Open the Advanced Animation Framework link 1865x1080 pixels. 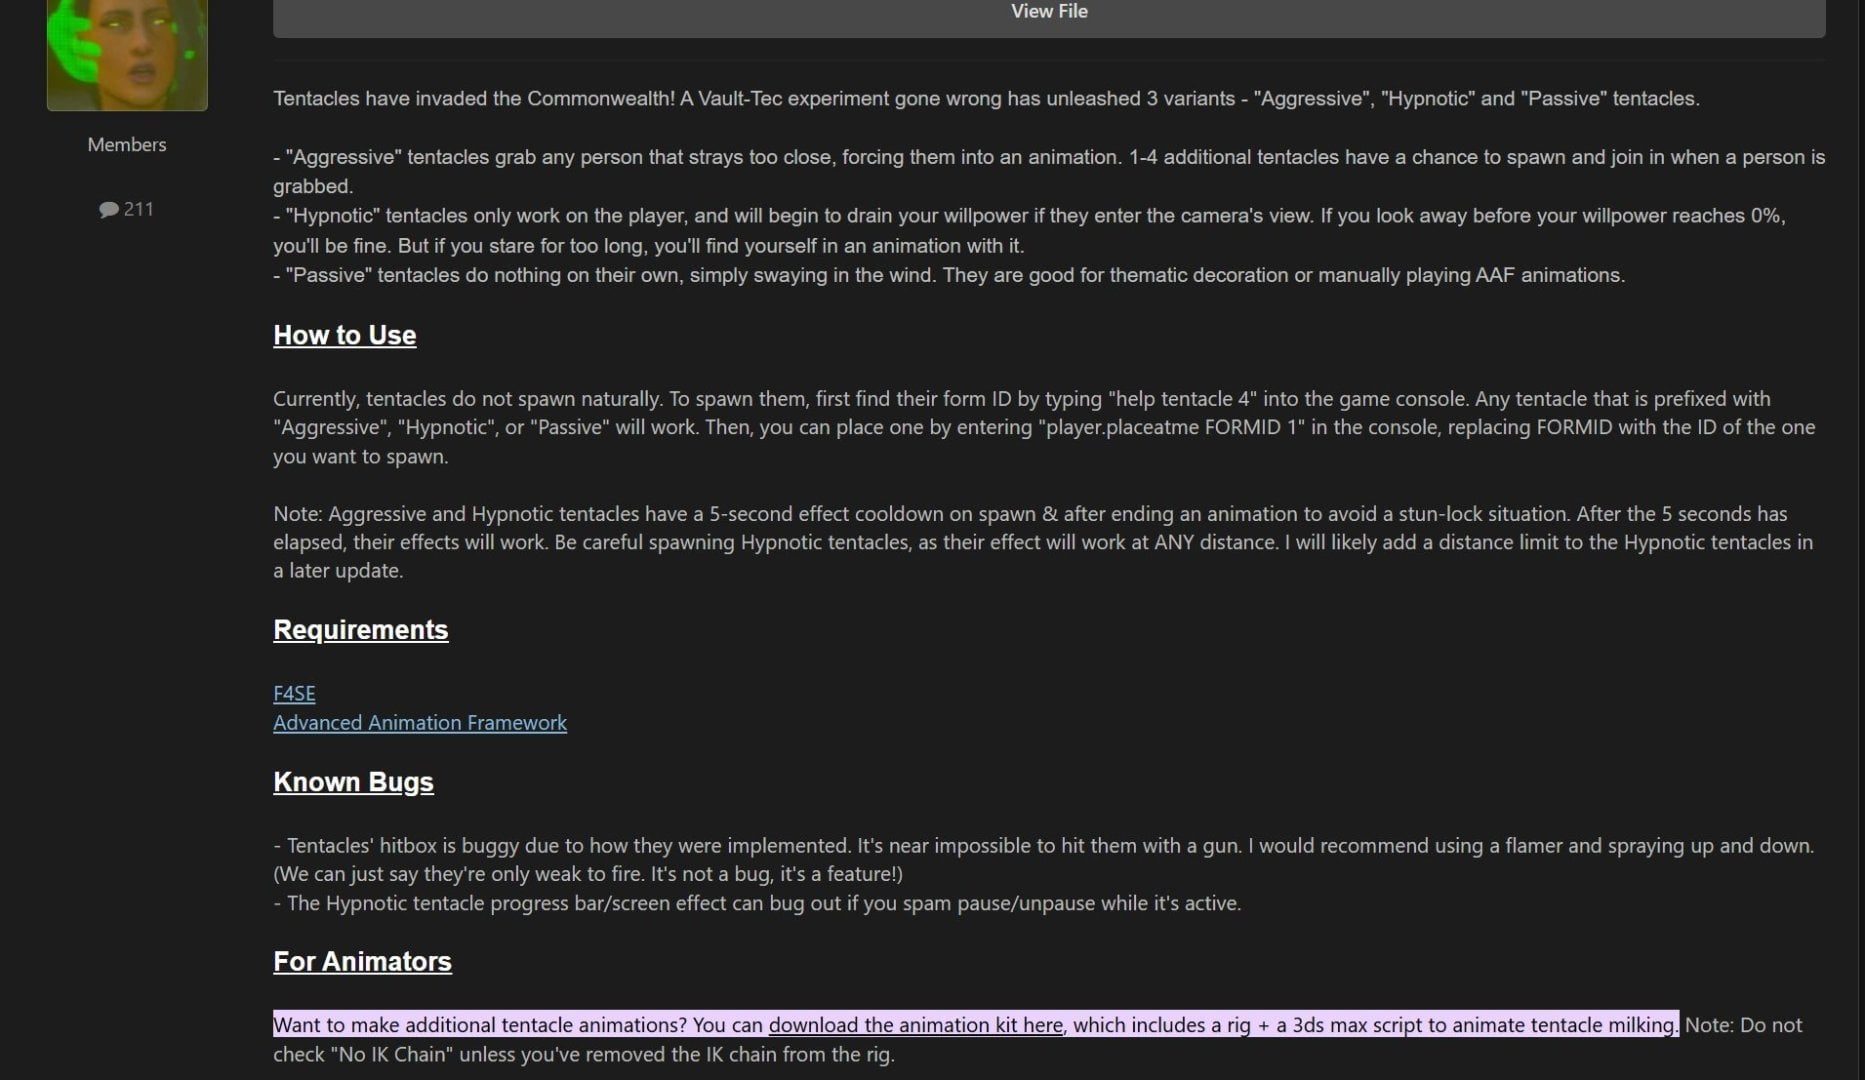coord(420,722)
